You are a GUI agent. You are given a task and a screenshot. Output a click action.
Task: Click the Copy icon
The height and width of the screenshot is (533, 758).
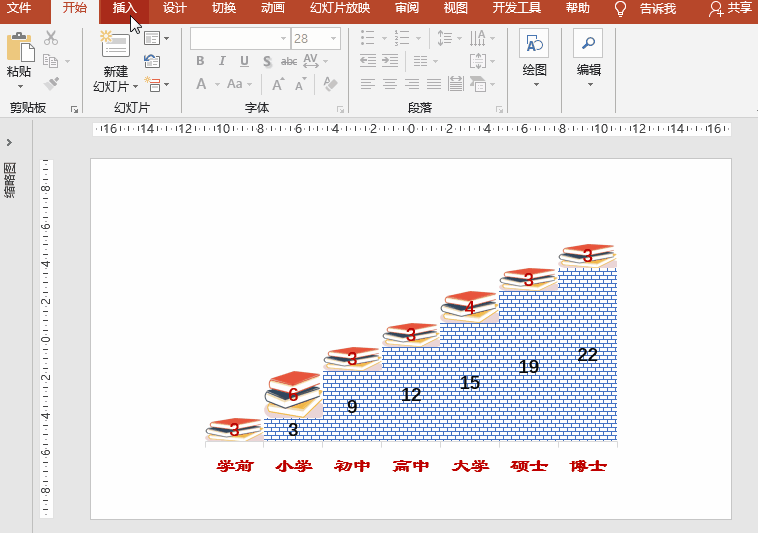pos(50,61)
